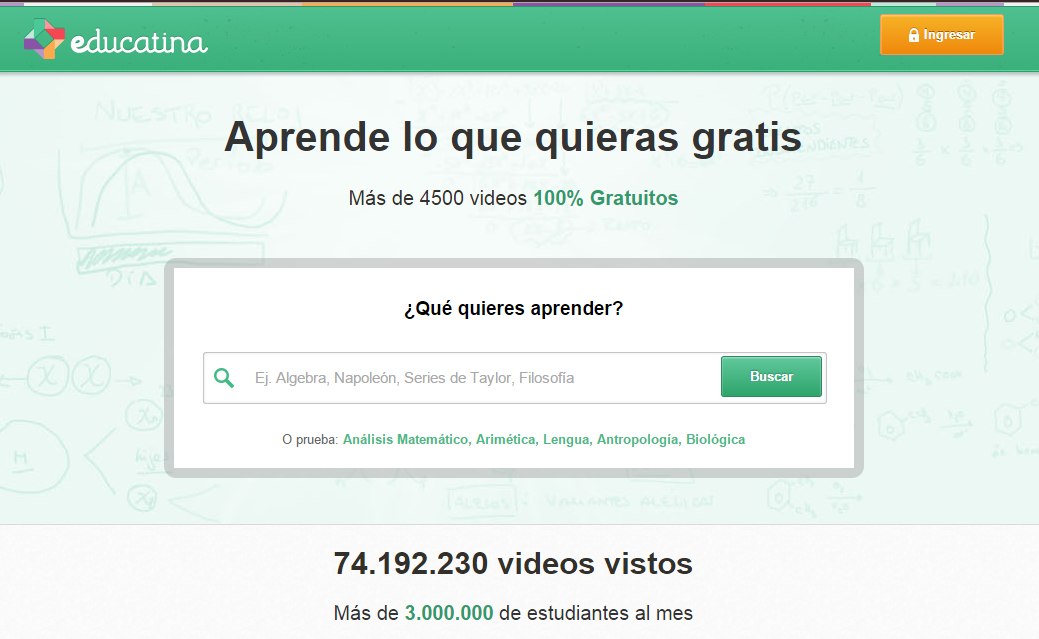
Task: Open the Antropología suggestion link
Action: pyautogui.click(x=638, y=439)
